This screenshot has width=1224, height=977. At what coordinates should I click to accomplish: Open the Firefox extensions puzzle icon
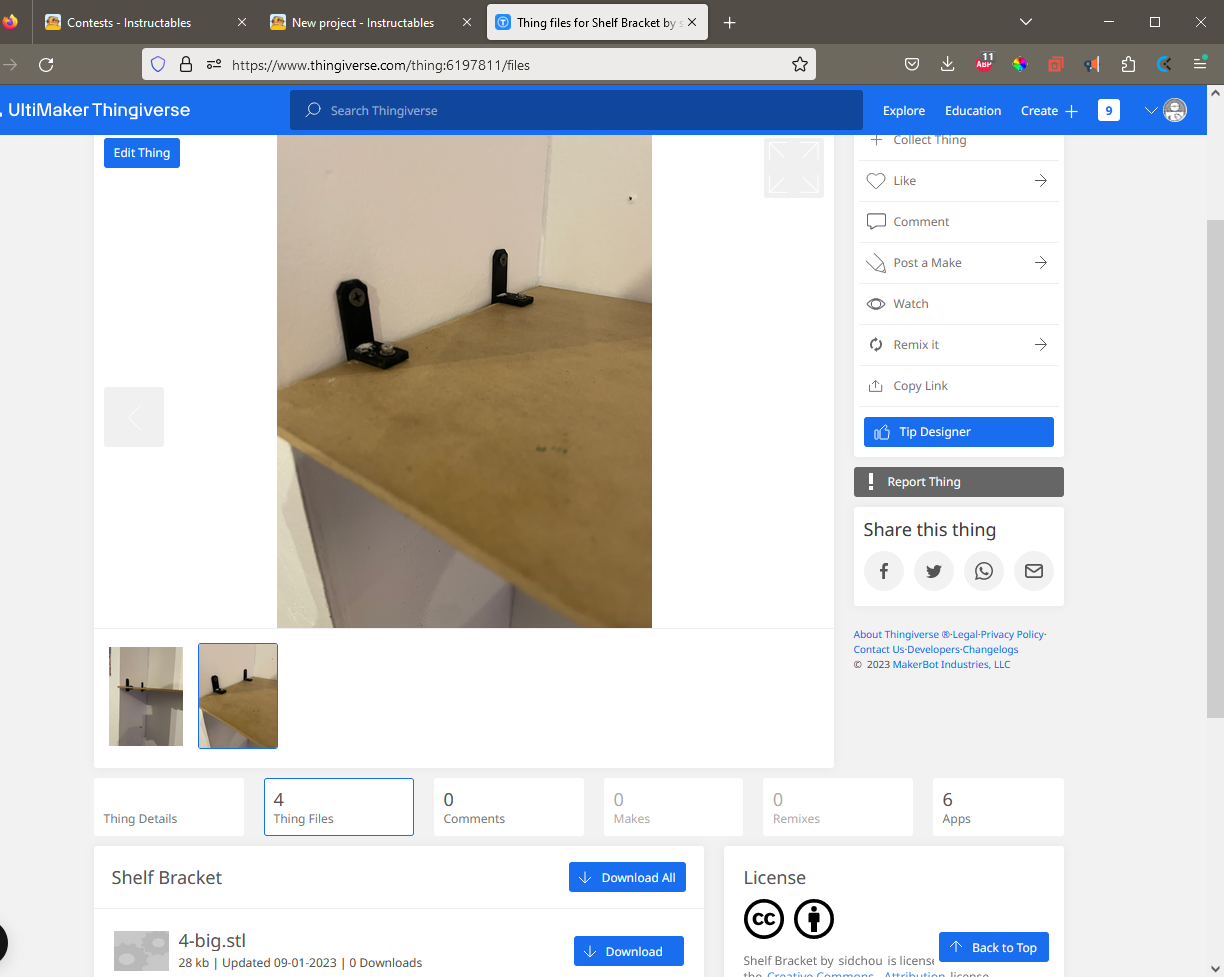pos(1128,64)
